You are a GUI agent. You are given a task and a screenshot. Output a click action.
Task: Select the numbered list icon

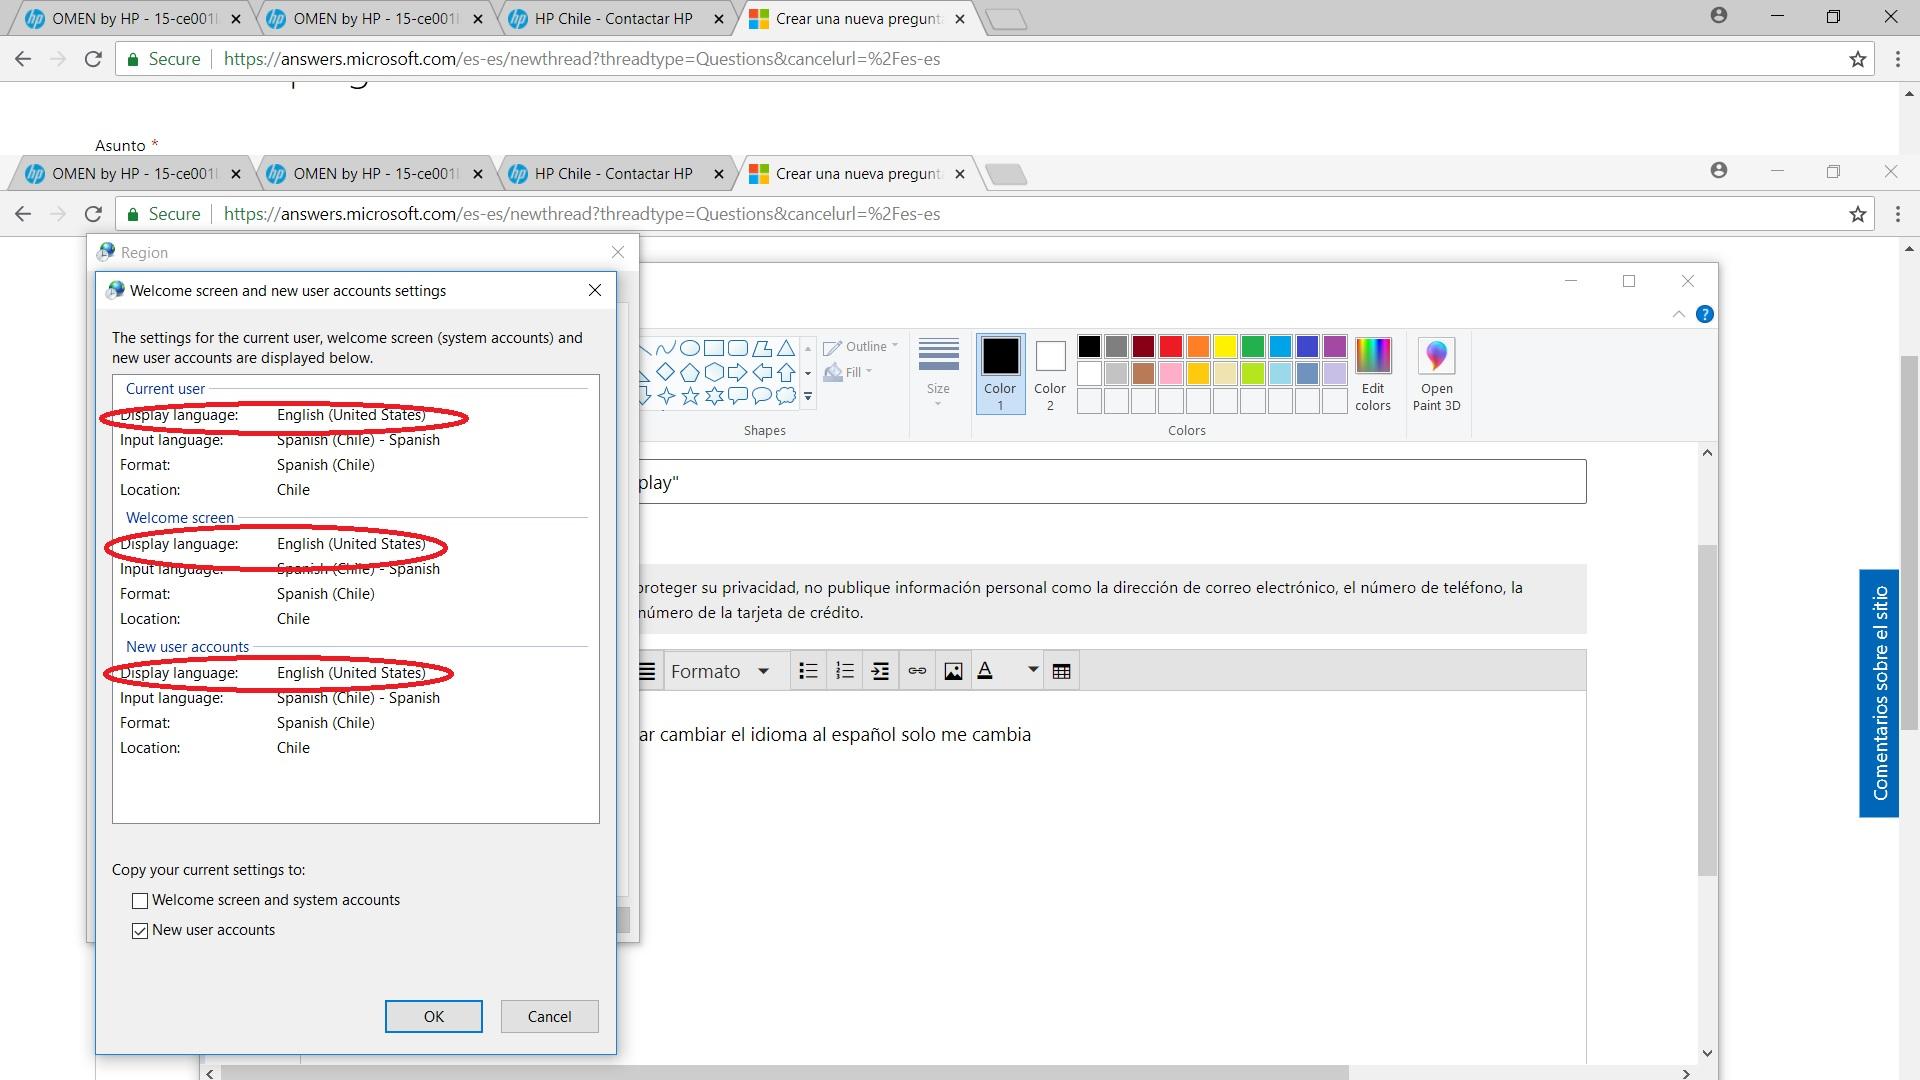click(x=845, y=670)
